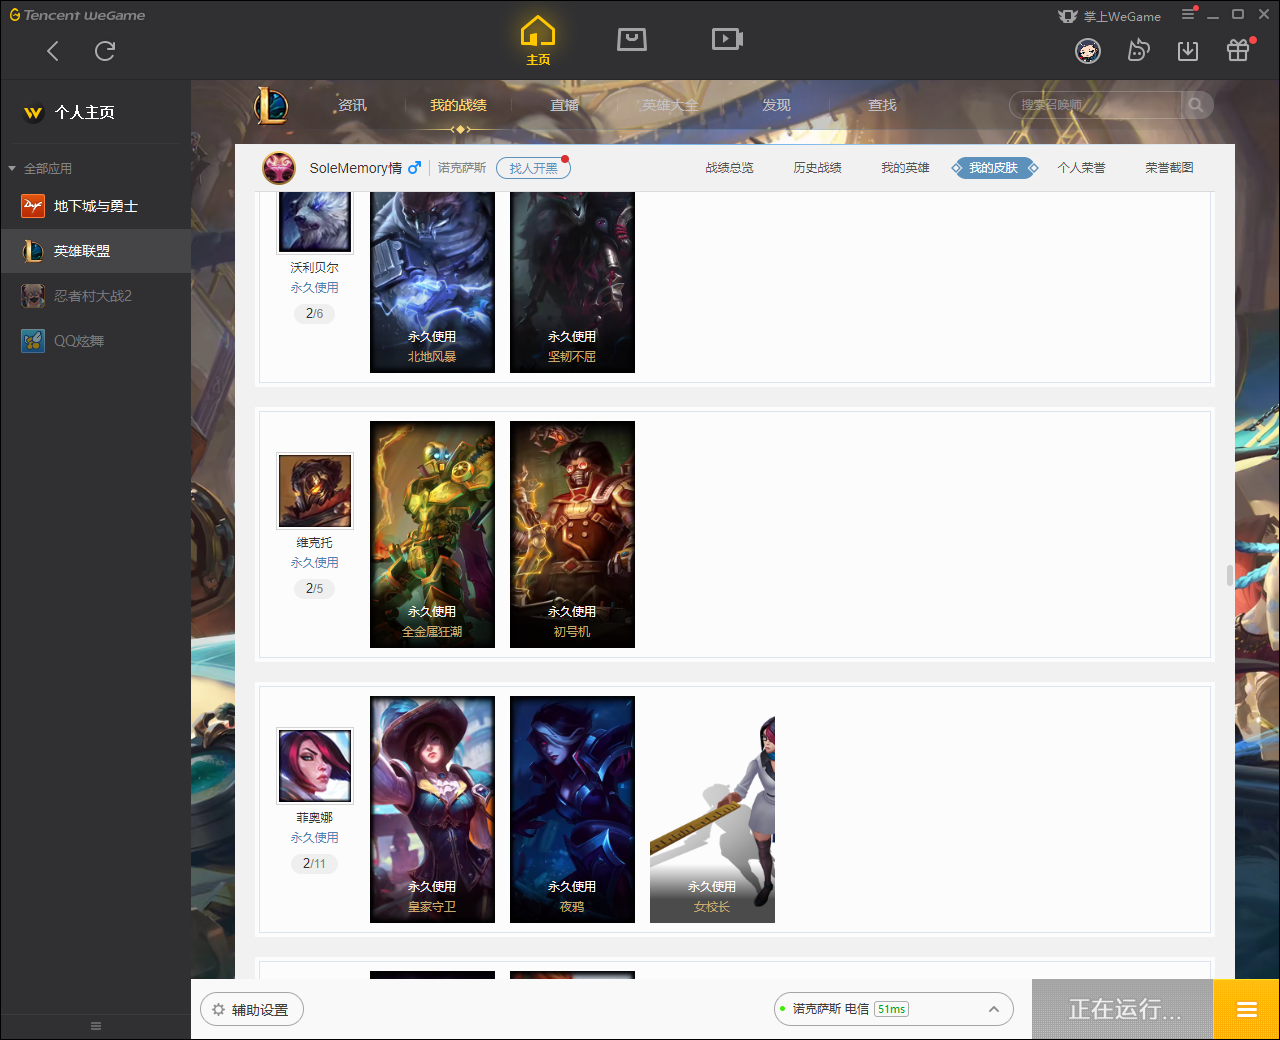The image size is (1280, 1040).
Task: Open the 主页 home tab
Action: (538, 41)
